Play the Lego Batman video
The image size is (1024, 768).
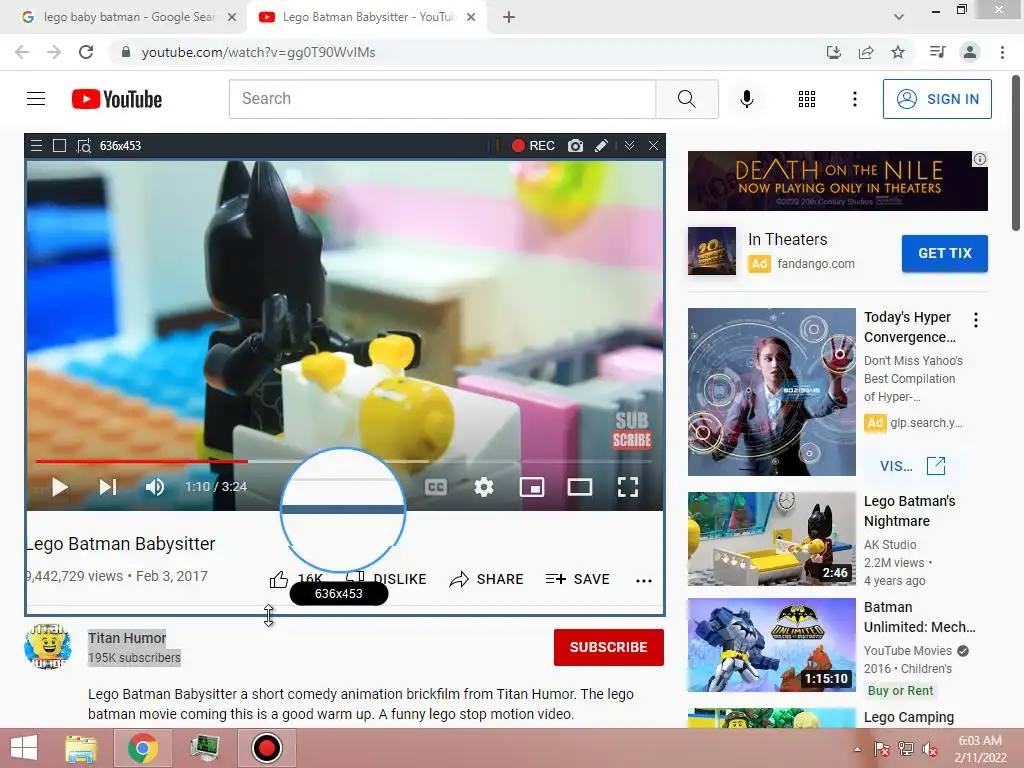tap(59, 487)
